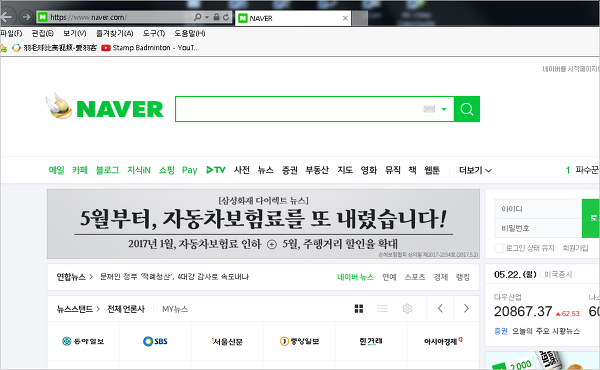Click the browser Forward arrow button
The width and height of the screenshot is (600, 370).
pos(26,17)
